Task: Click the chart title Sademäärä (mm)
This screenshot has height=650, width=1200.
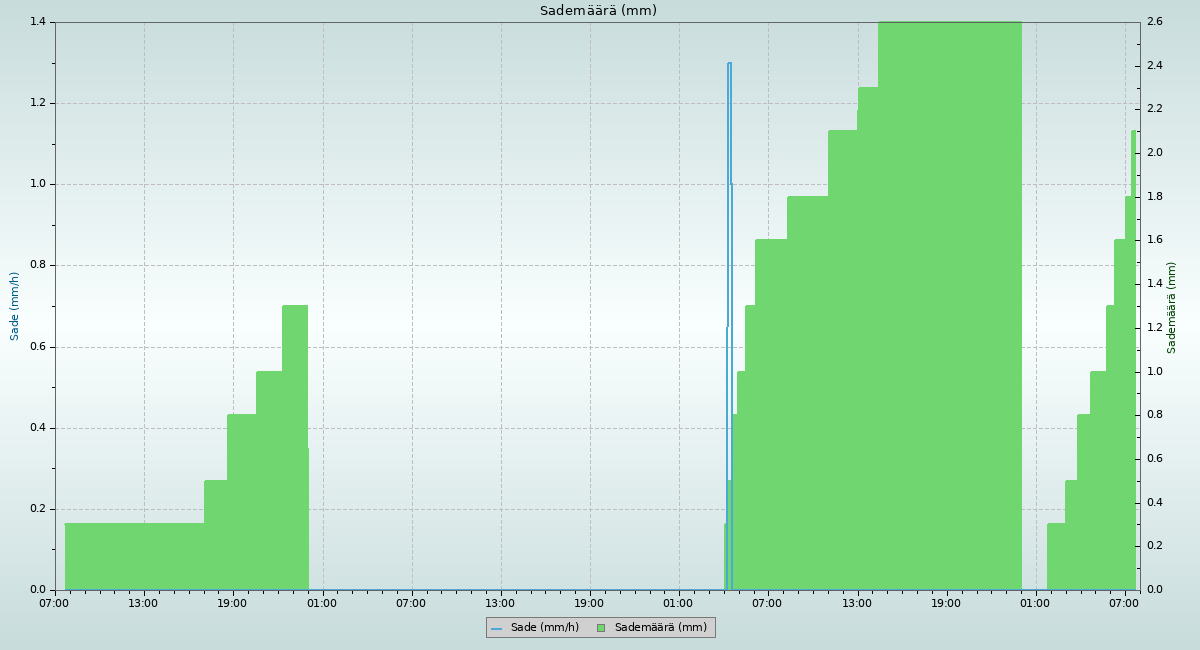Action: click(598, 11)
